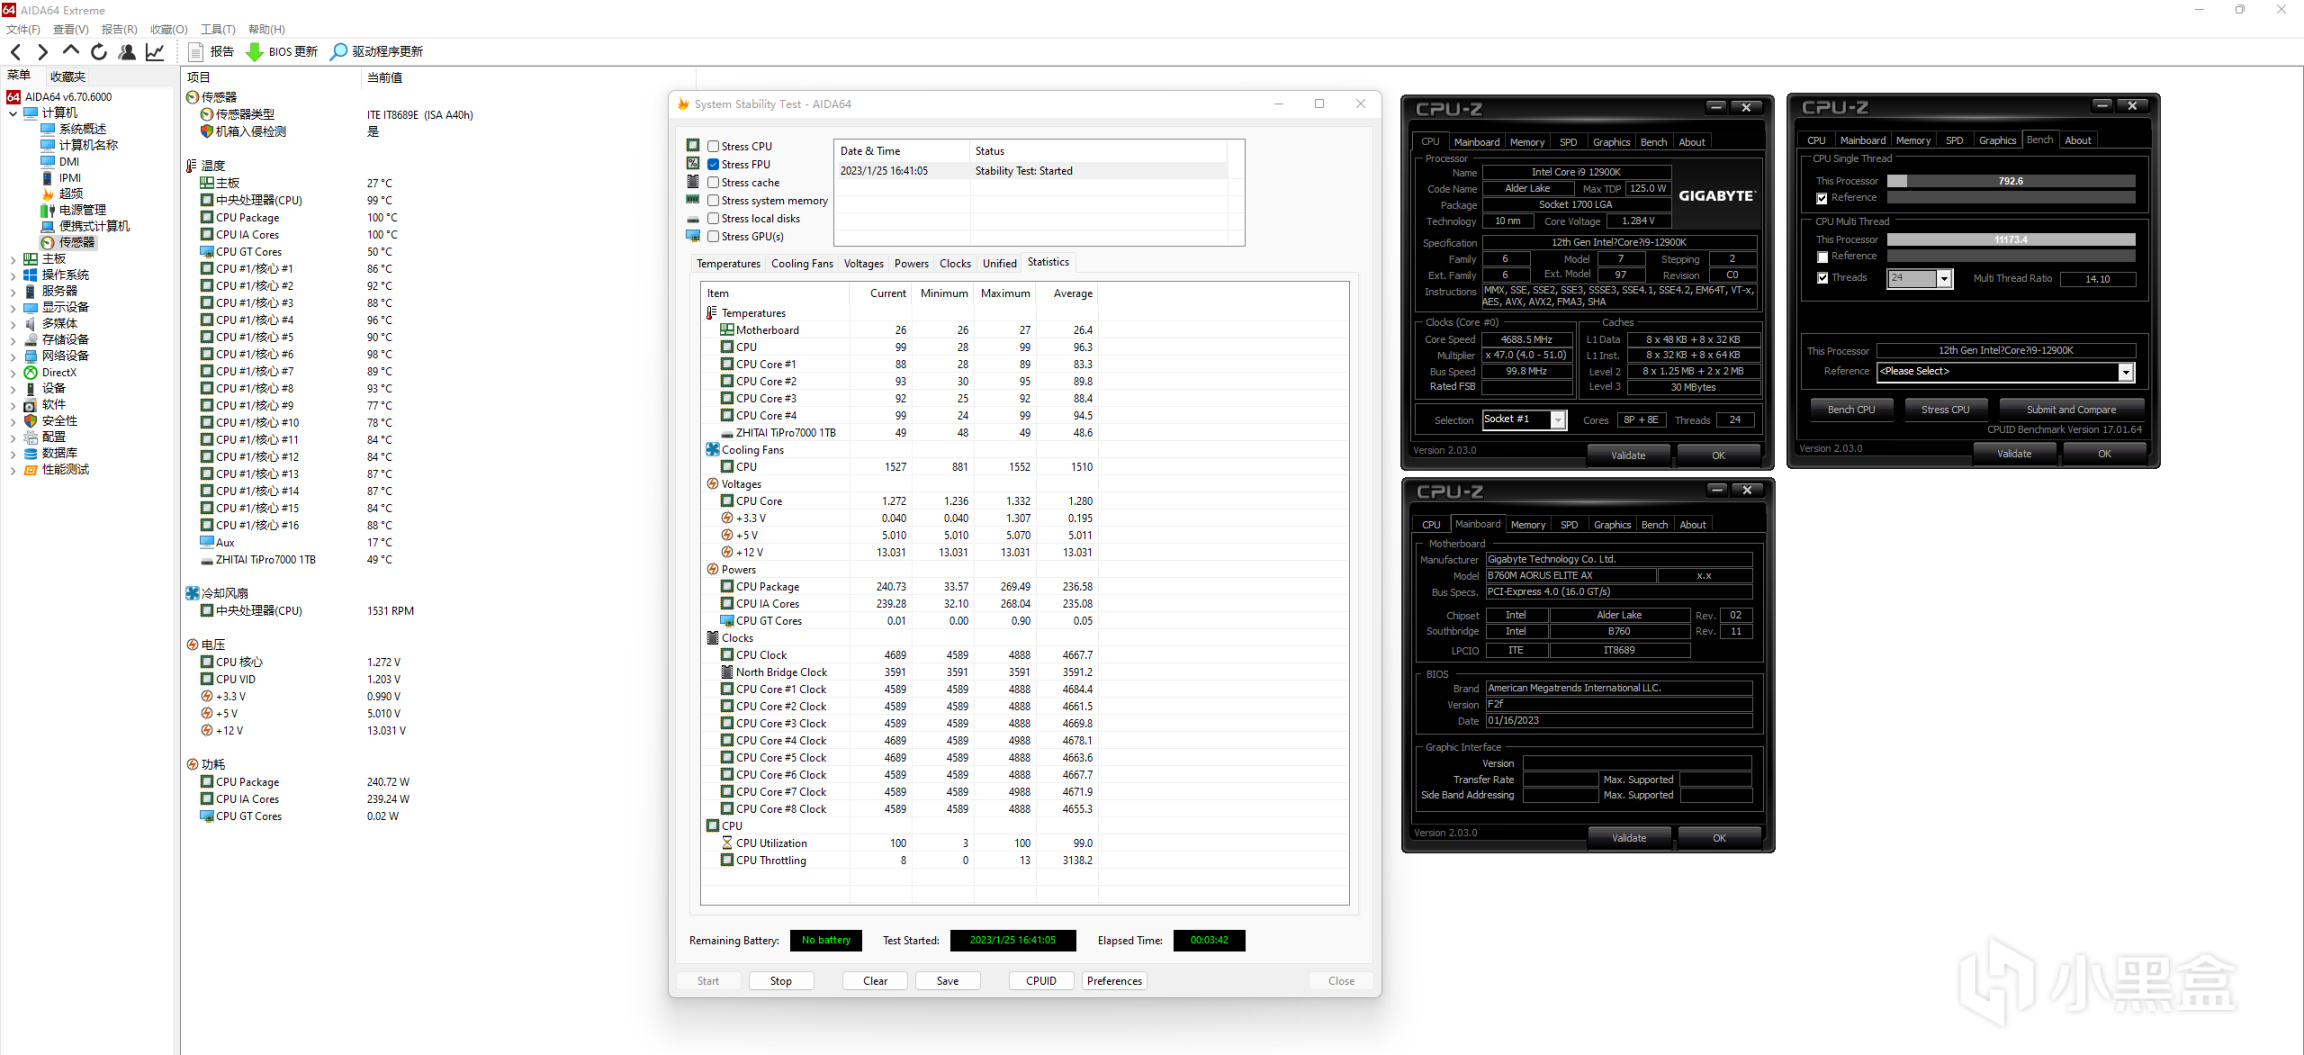This screenshot has width=2304, height=1055.
Task: Click the up arrow navigation icon
Action: pyautogui.click(x=70, y=51)
